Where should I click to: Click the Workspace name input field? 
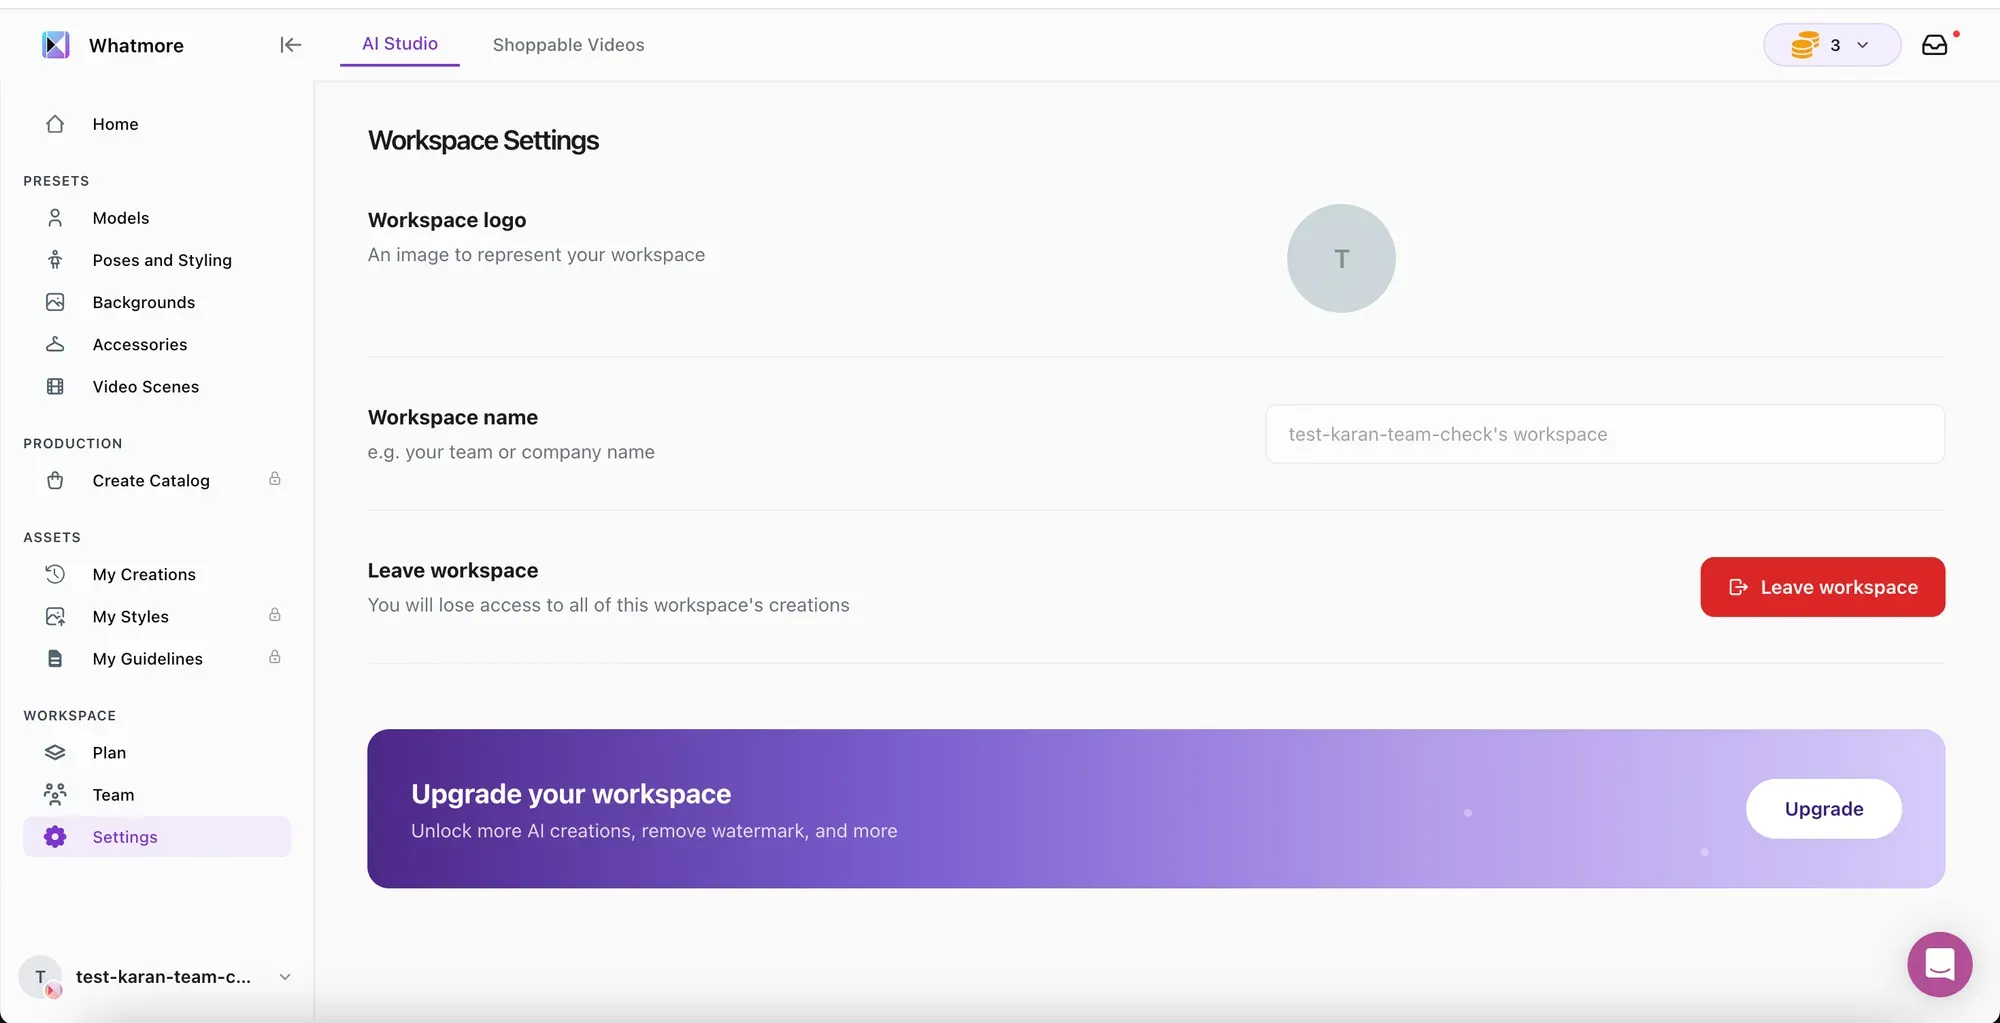tap(1604, 434)
